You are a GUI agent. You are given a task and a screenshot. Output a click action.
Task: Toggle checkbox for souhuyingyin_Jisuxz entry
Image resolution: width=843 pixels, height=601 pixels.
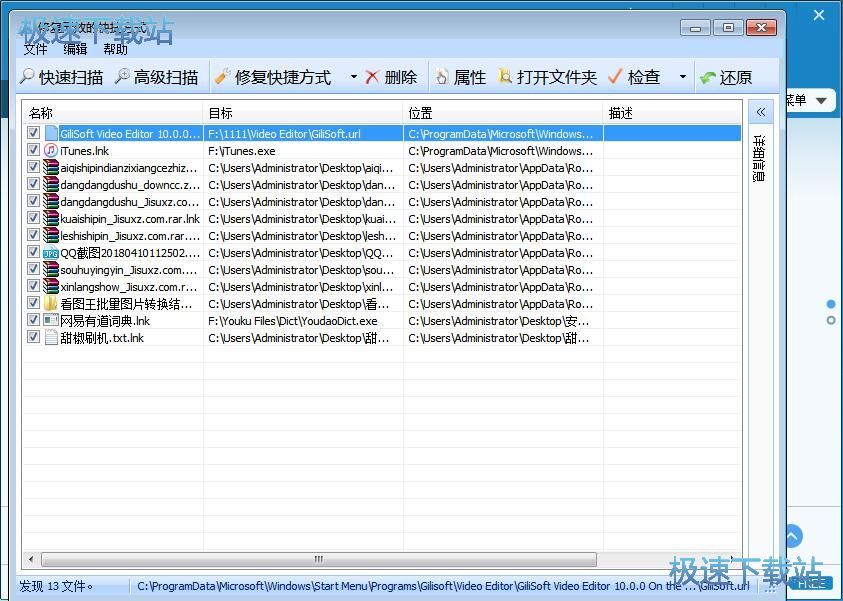(x=33, y=269)
